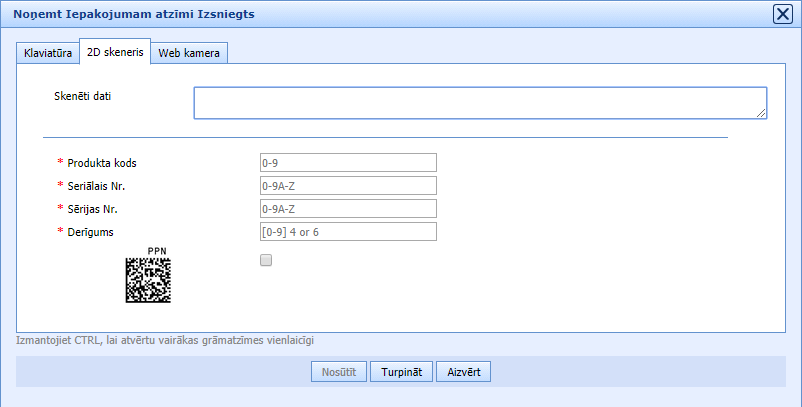Click the Seriālais Nr. label
Image resolution: width=802 pixels, height=407 pixels.
(x=103, y=186)
